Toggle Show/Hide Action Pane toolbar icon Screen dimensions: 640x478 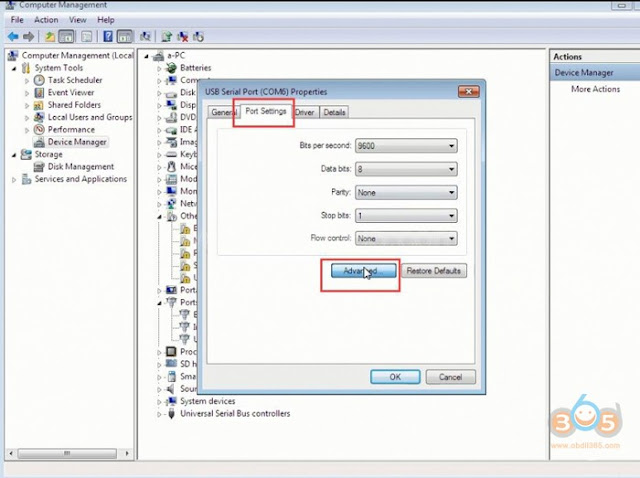[124, 37]
